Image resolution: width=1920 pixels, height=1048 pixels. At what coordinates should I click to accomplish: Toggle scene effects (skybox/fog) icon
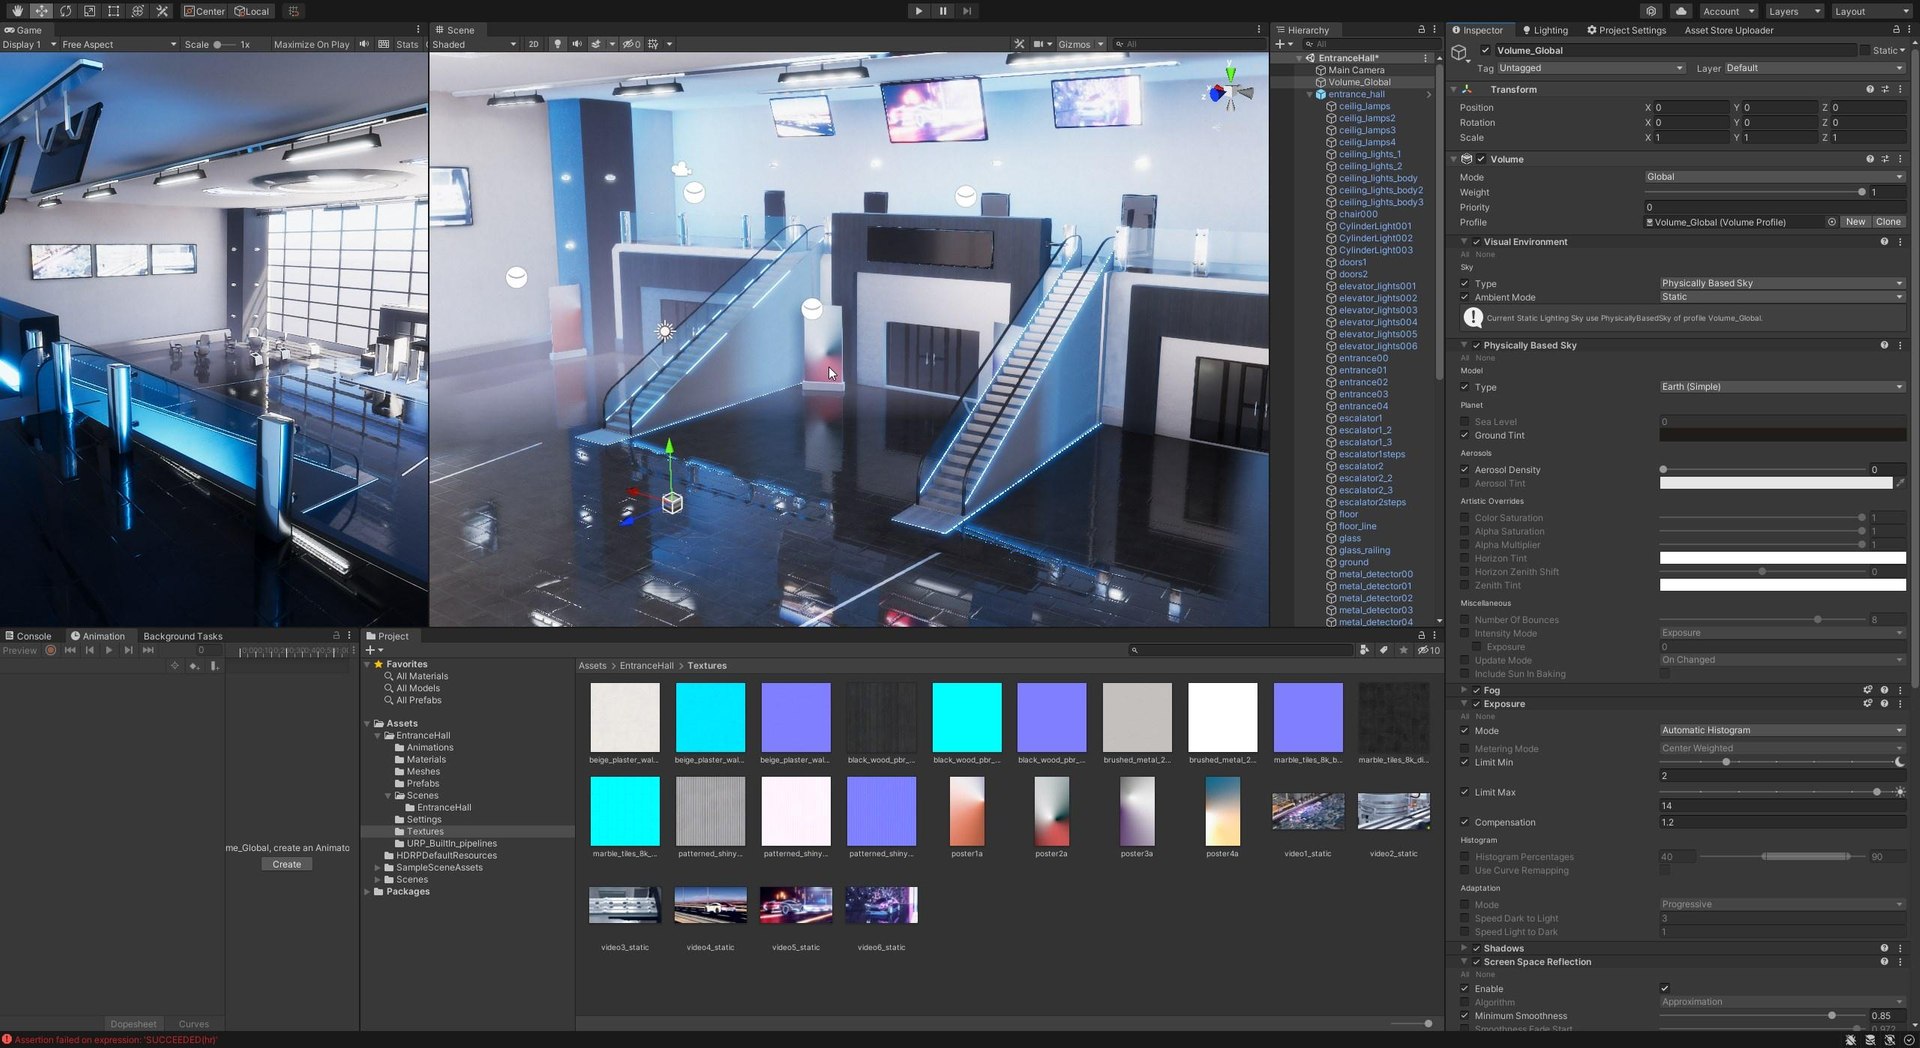(x=596, y=44)
